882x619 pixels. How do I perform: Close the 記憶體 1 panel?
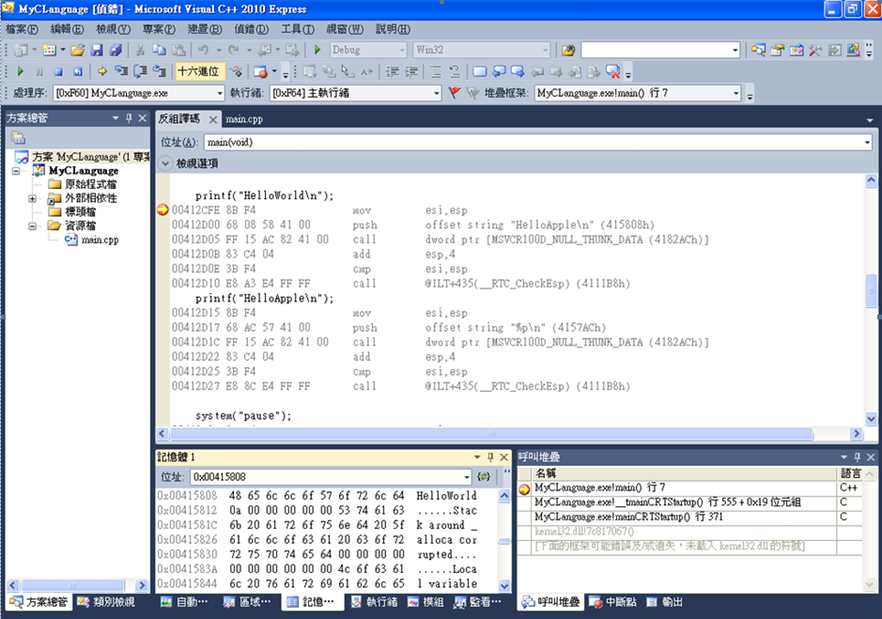504,457
